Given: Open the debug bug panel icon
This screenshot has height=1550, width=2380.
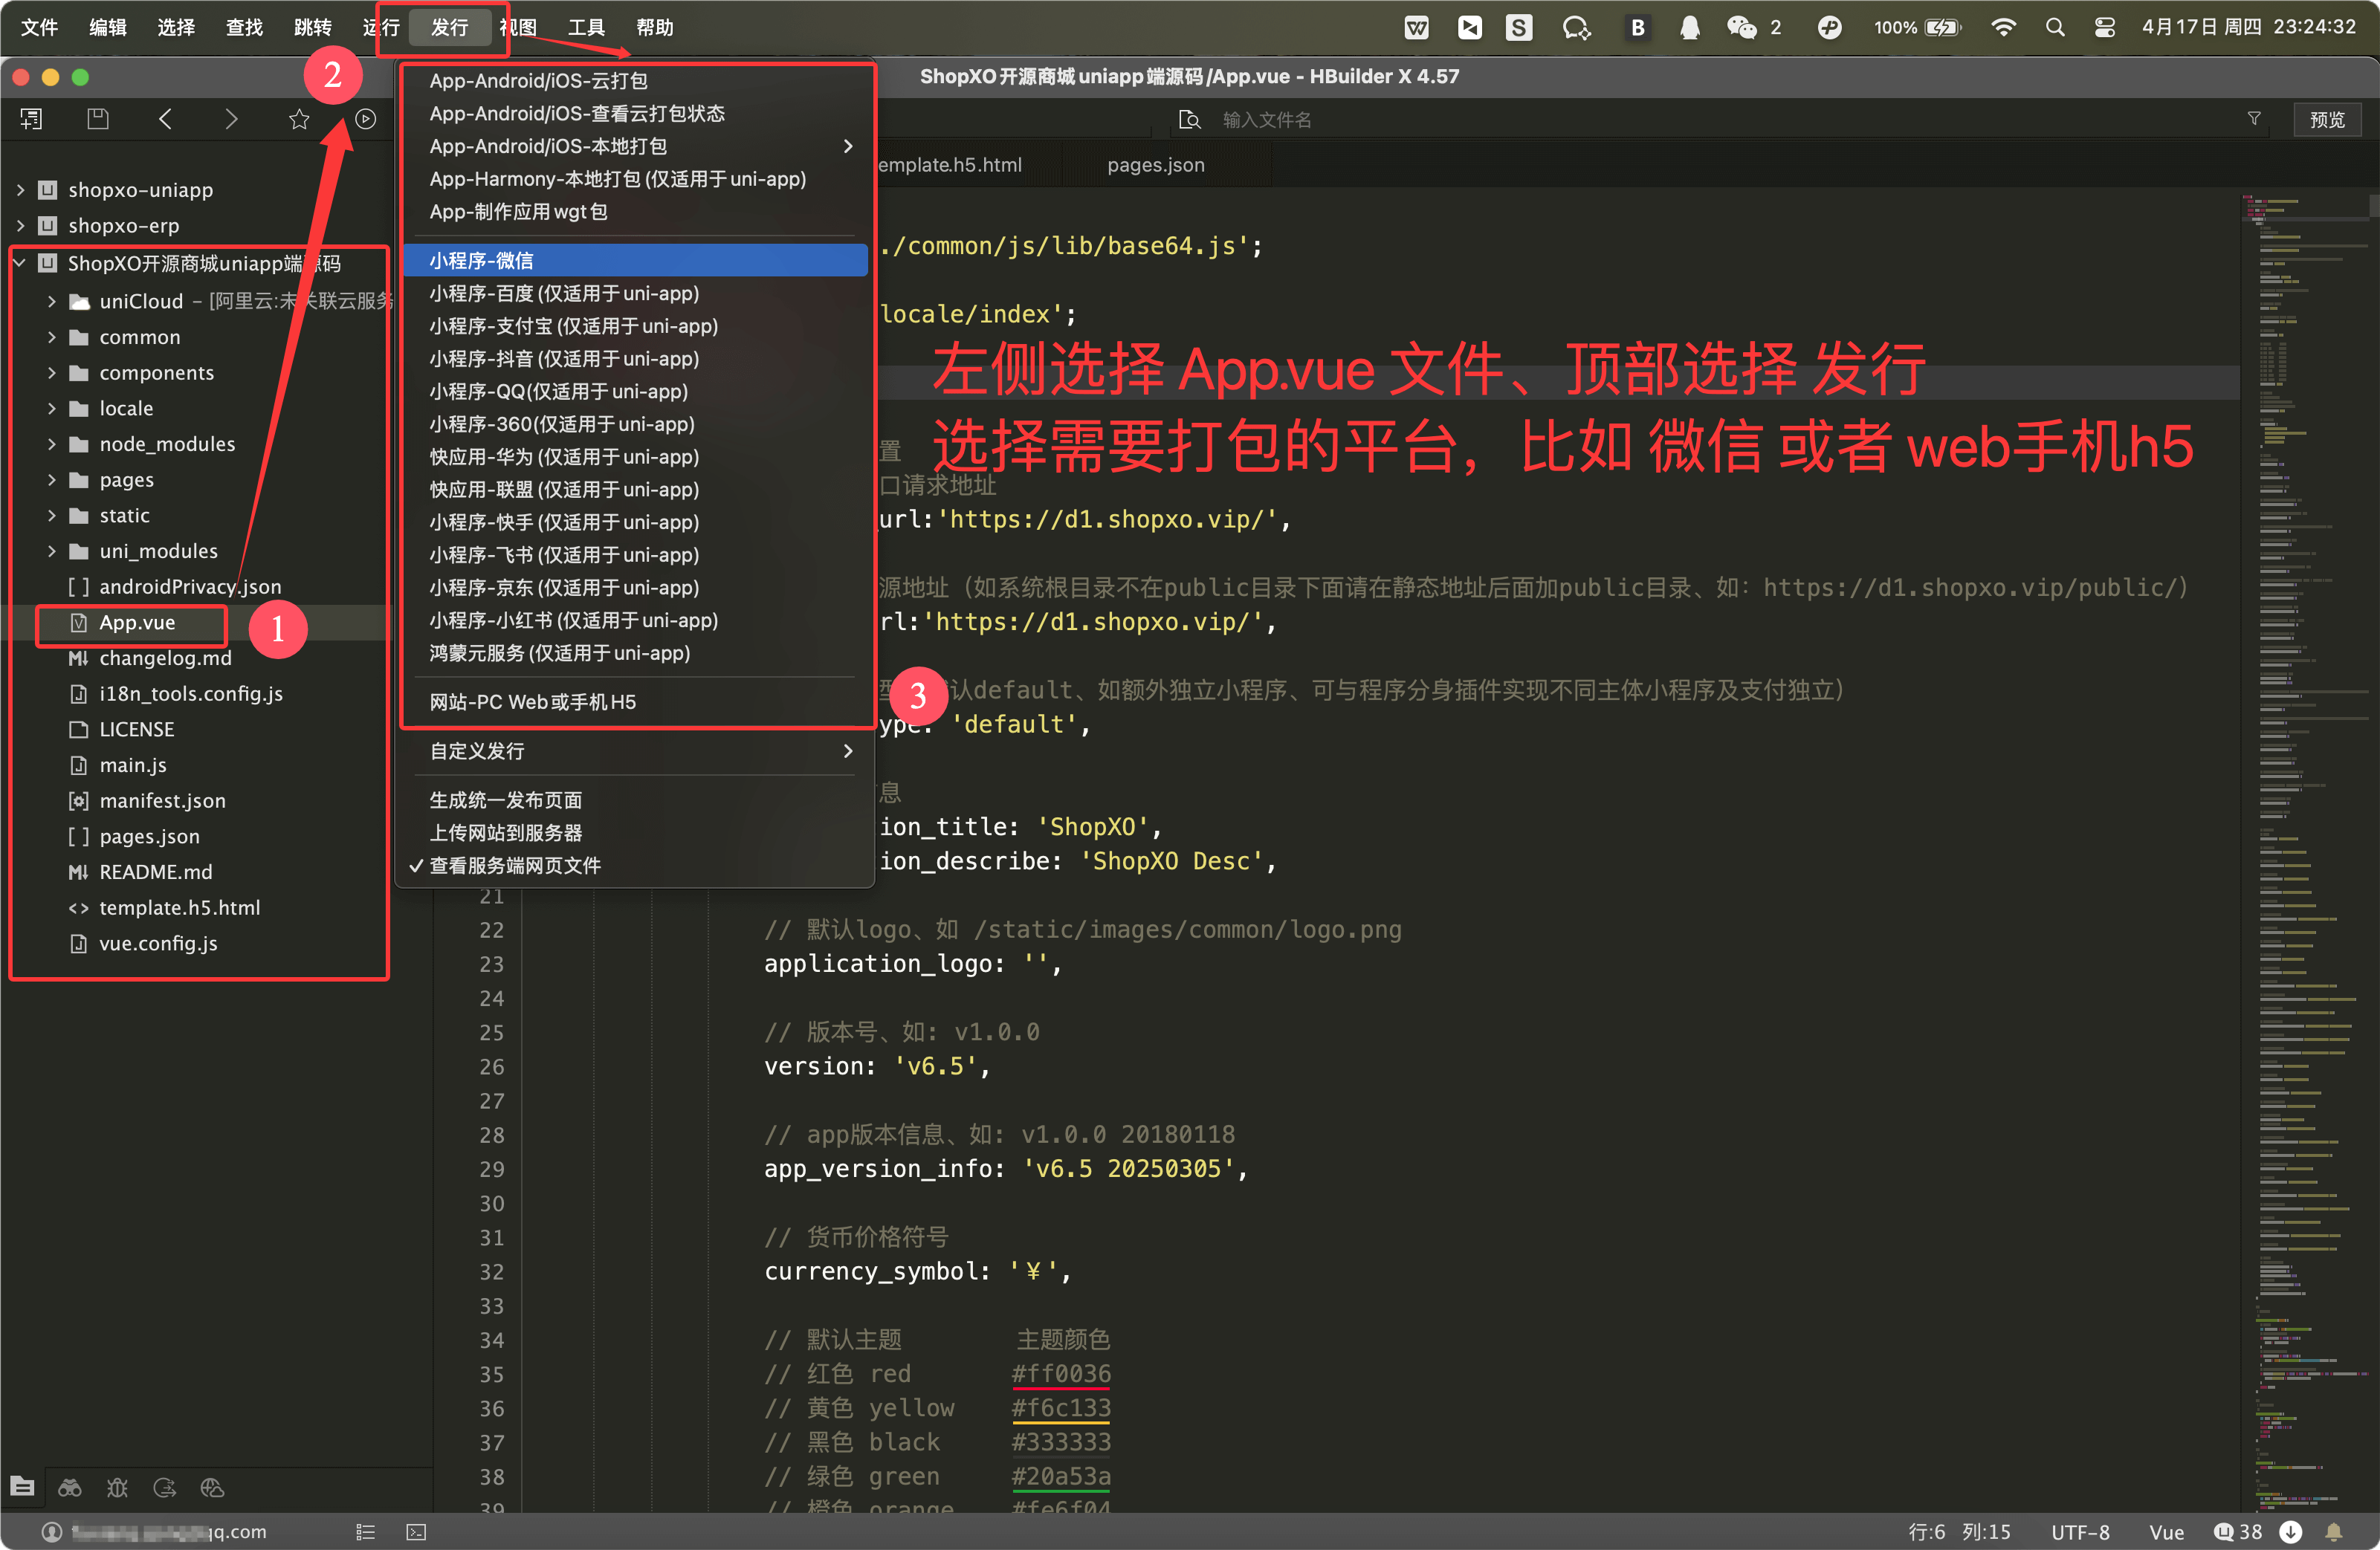Looking at the screenshot, I should tap(117, 1487).
